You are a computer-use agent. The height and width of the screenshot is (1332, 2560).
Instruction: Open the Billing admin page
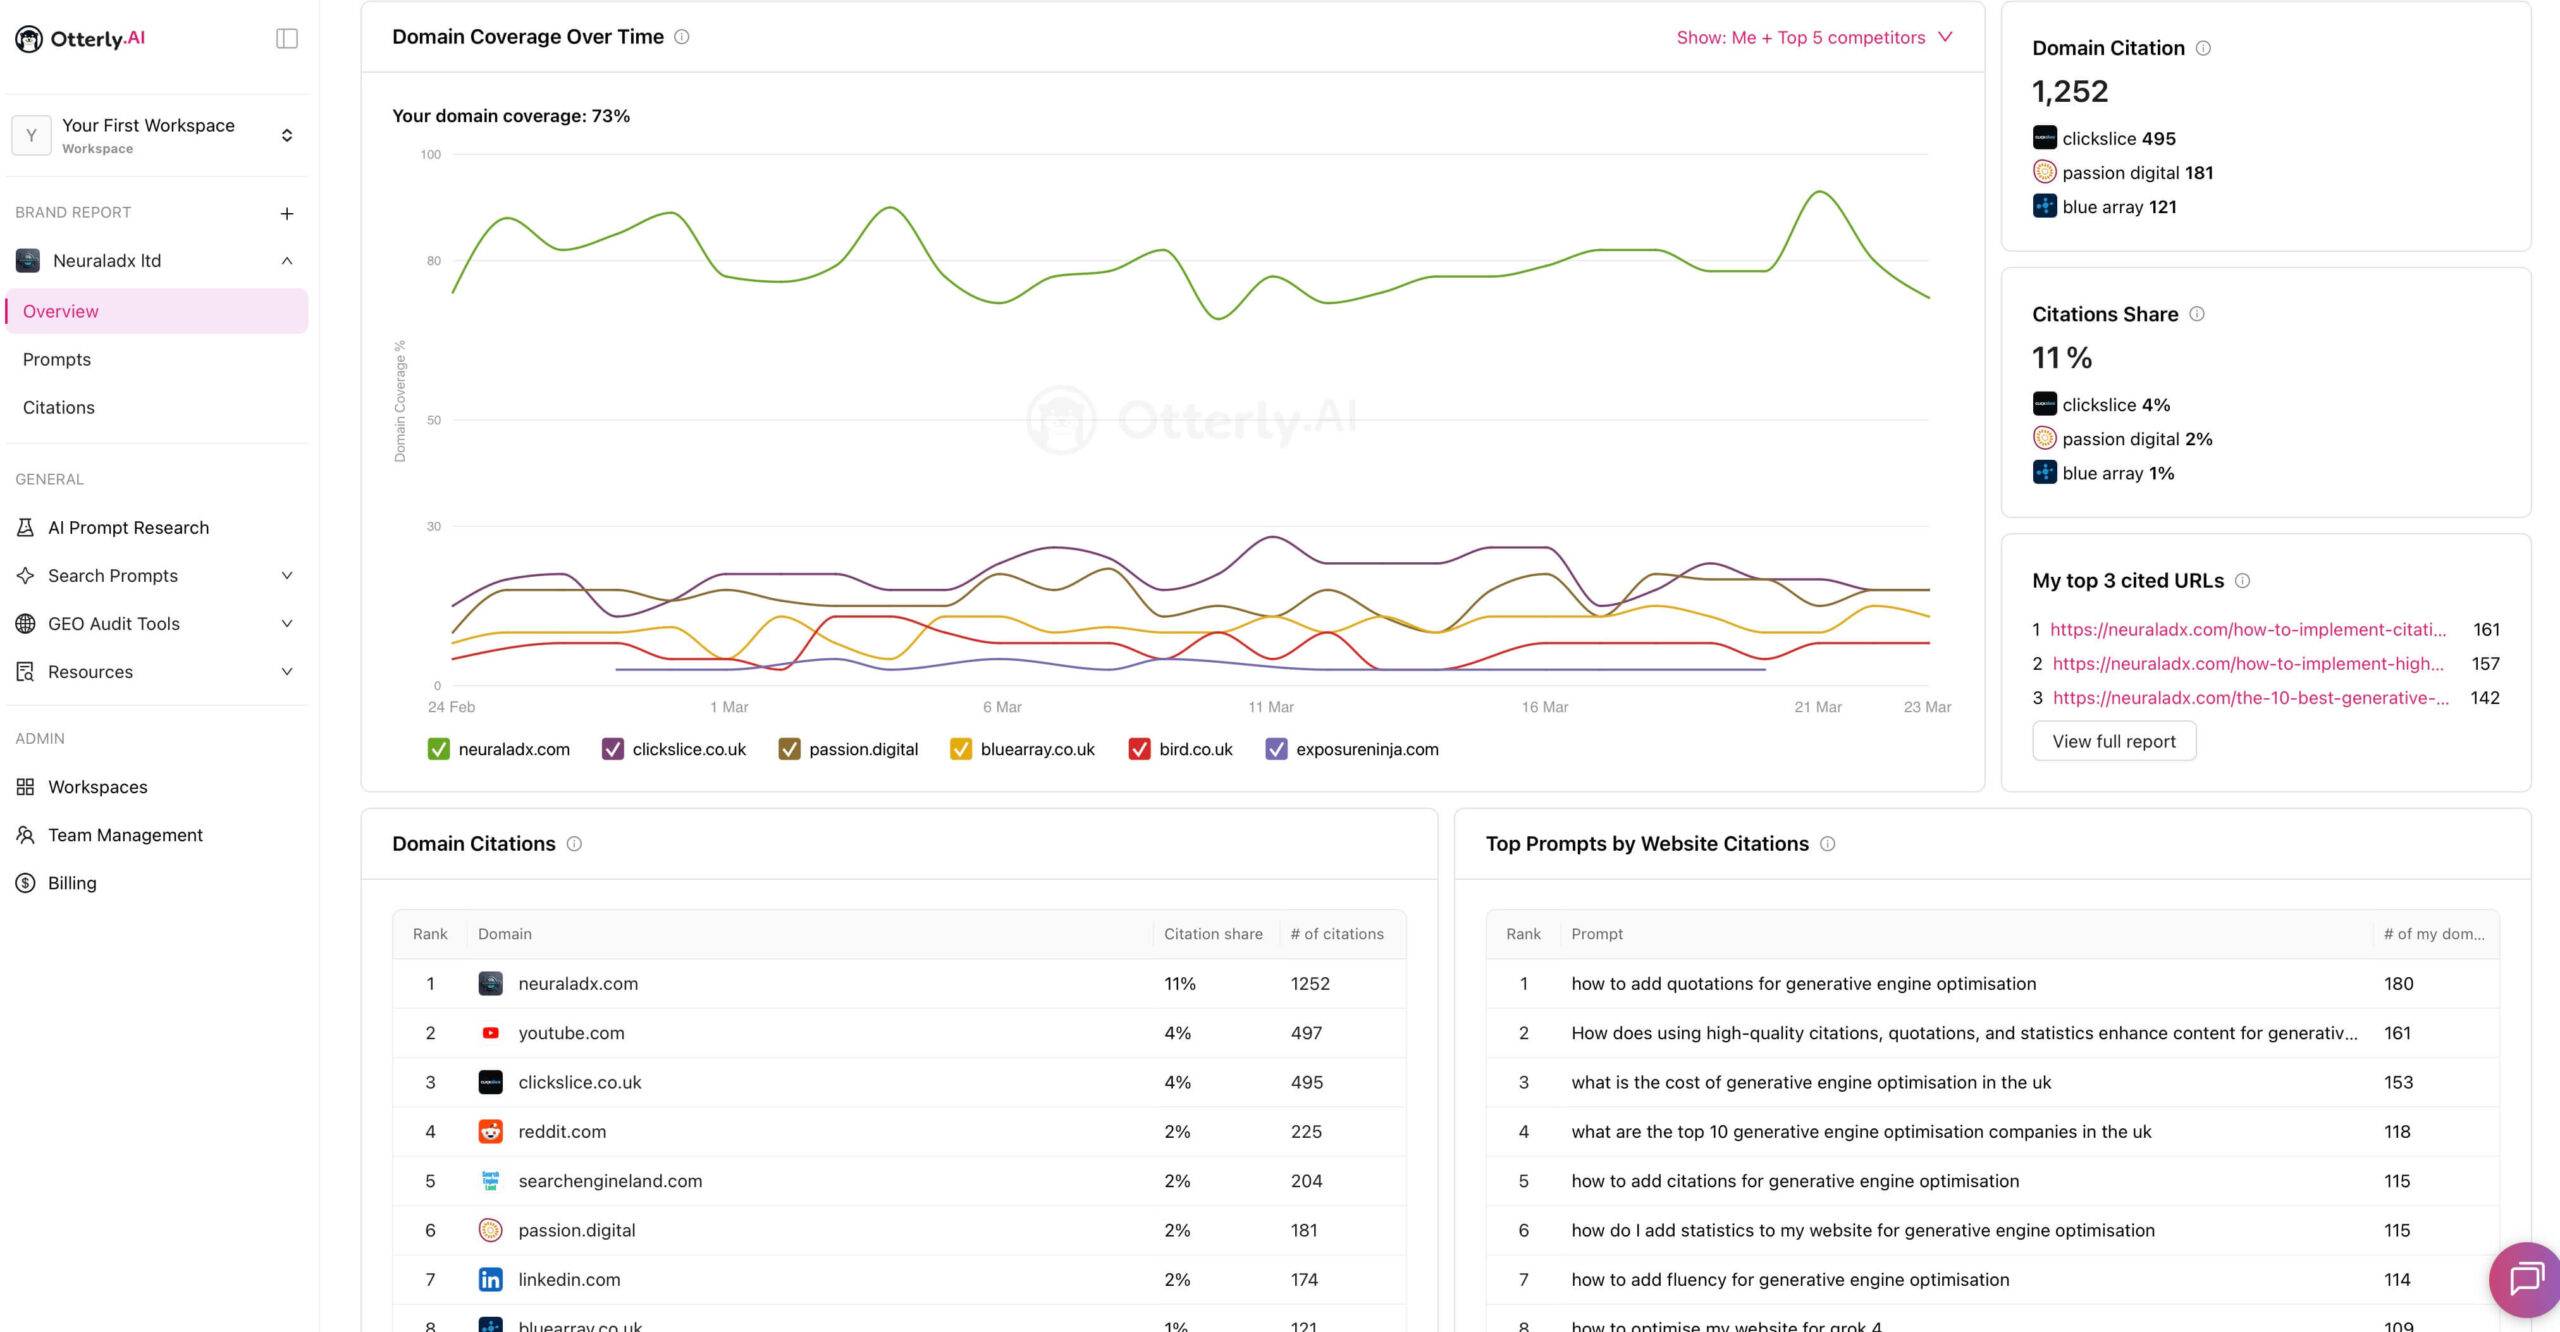(x=72, y=883)
